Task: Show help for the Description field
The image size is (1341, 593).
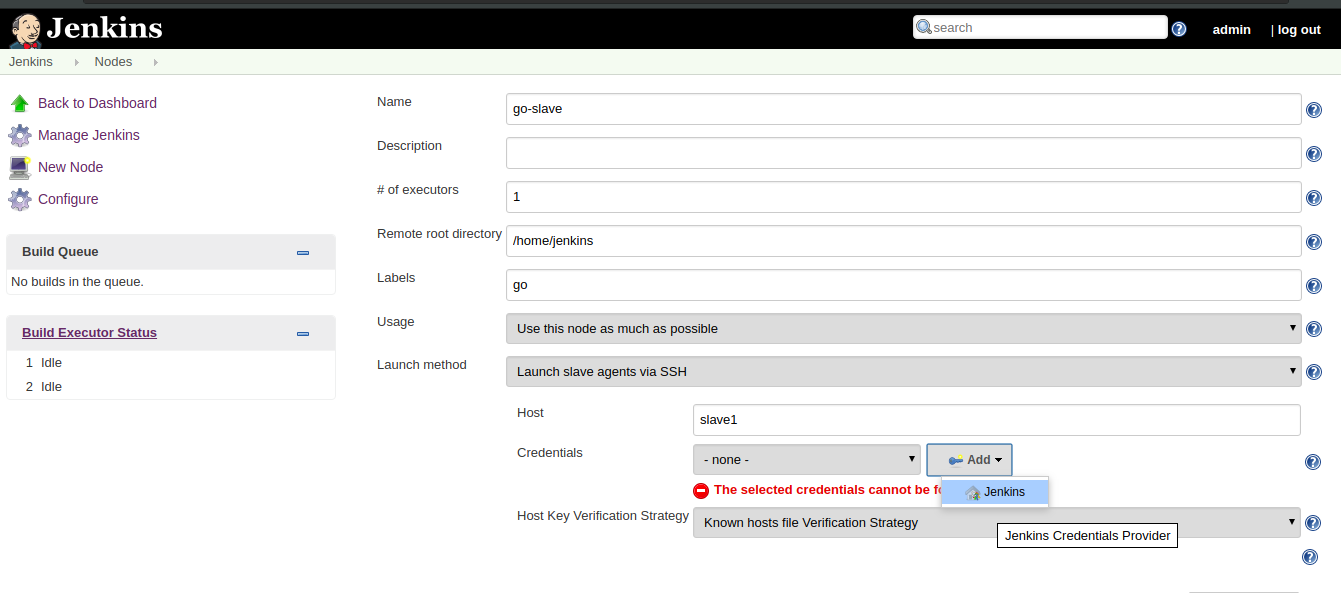Action: pos(1314,154)
